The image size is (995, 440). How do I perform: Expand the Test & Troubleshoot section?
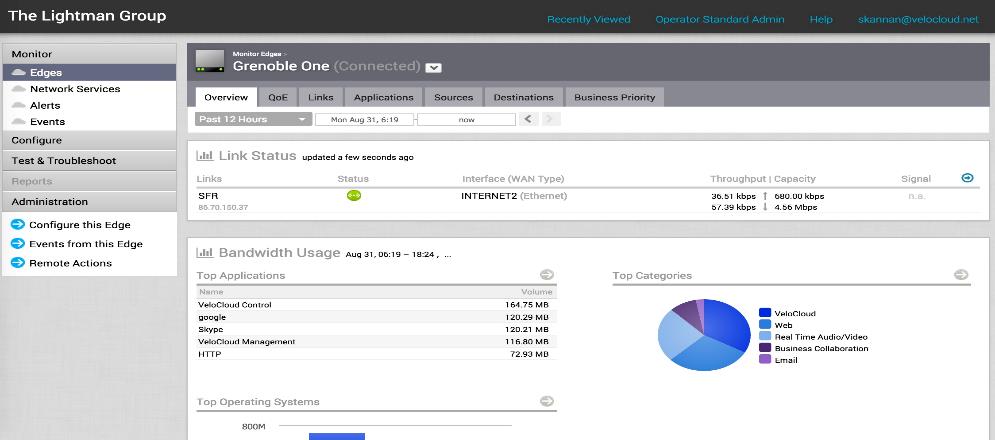pos(89,161)
